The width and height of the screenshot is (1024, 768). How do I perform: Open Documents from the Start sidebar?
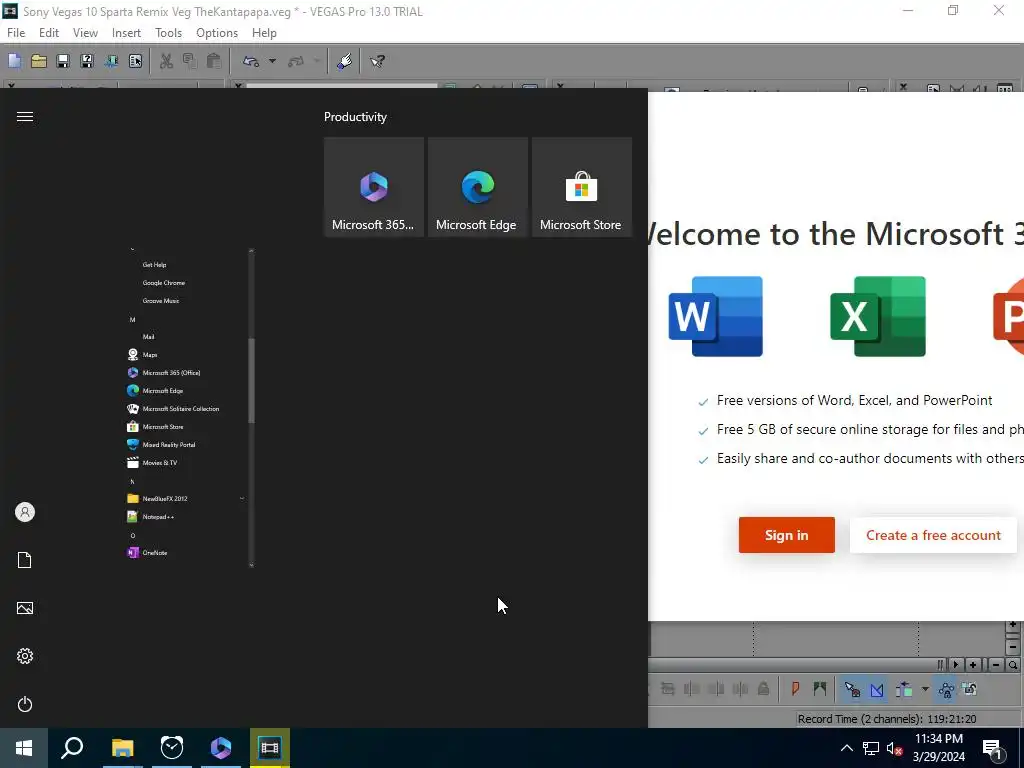(x=25, y=560)
